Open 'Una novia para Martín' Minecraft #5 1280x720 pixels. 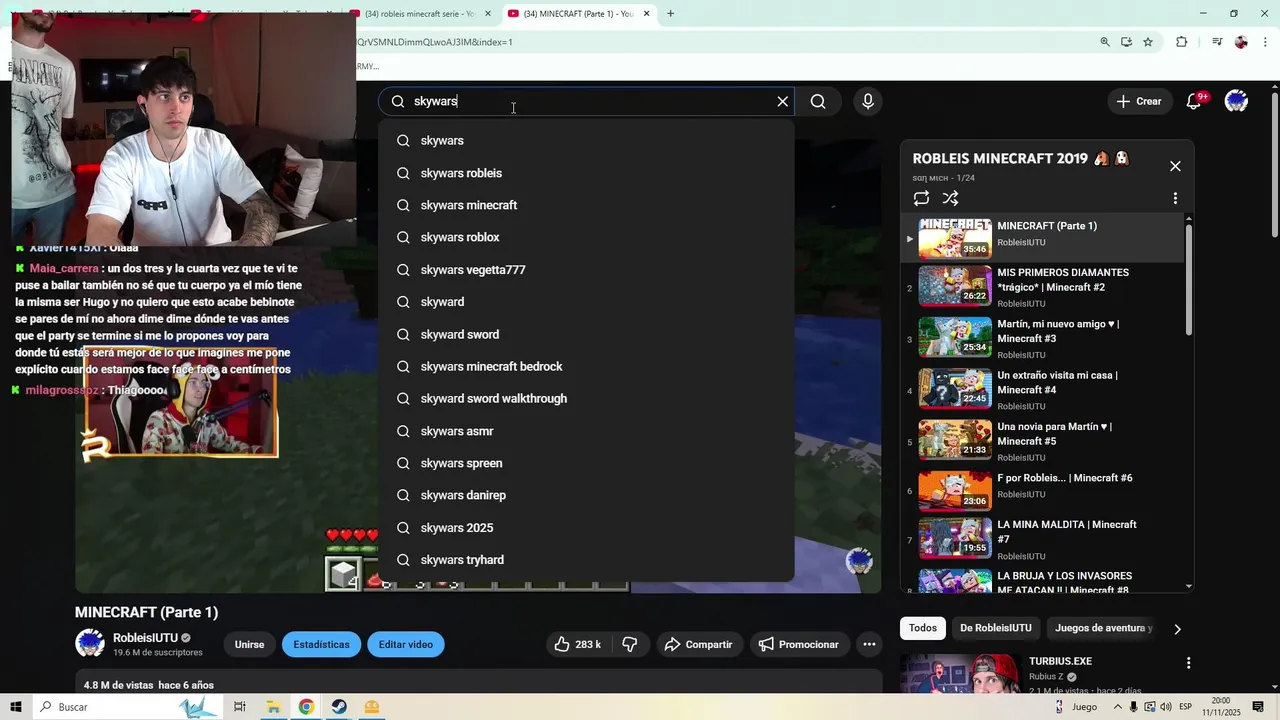click(1040, 441)
